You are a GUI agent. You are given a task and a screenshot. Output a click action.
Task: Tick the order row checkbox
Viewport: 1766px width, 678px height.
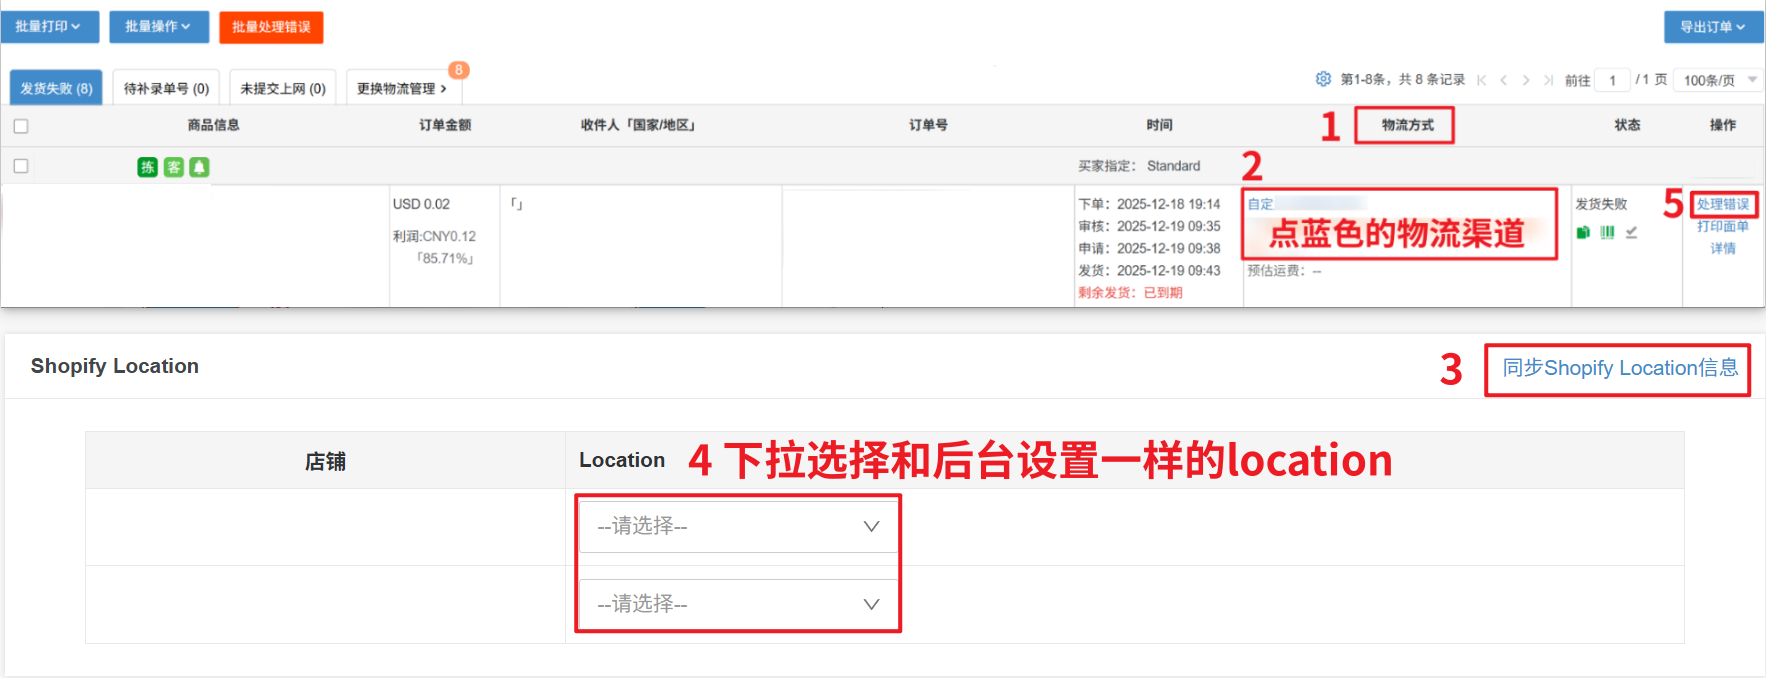click(x=21, y=166)
